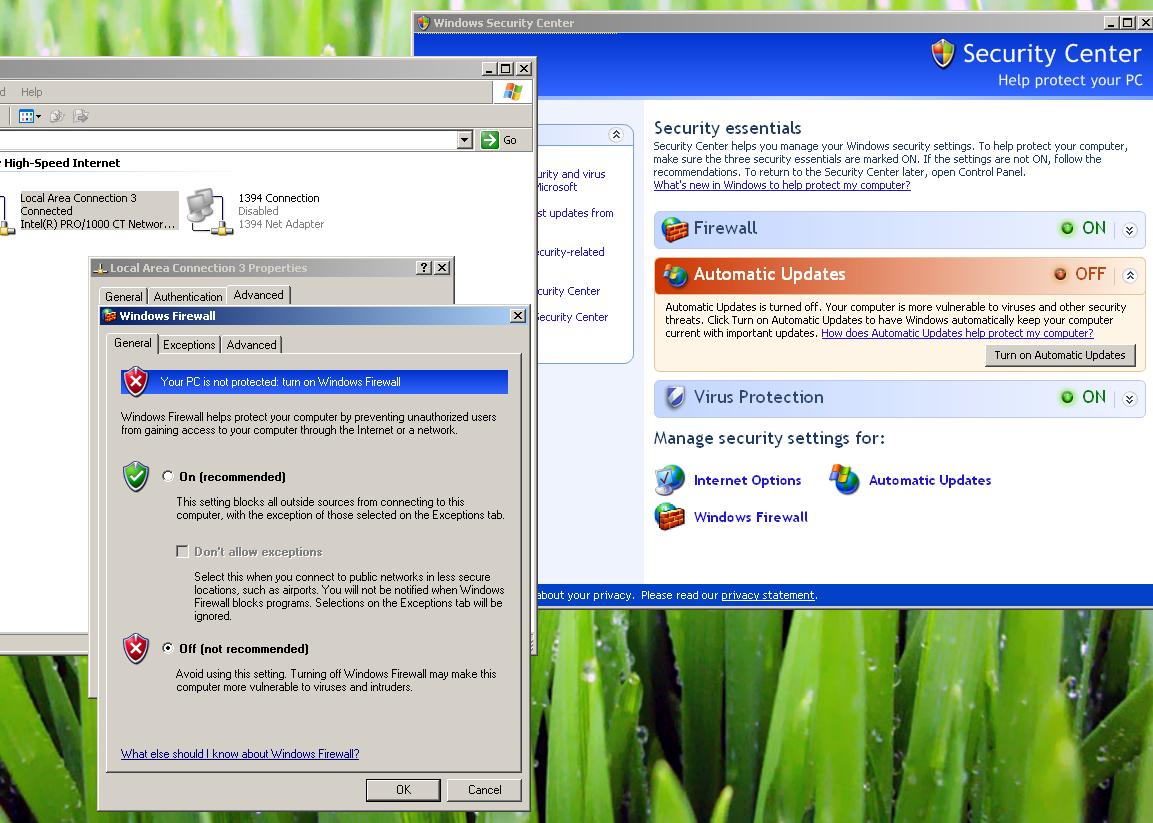Screen dimensions: 1153x823
Task: Open the privacy statement link
Action: (767, 595)
